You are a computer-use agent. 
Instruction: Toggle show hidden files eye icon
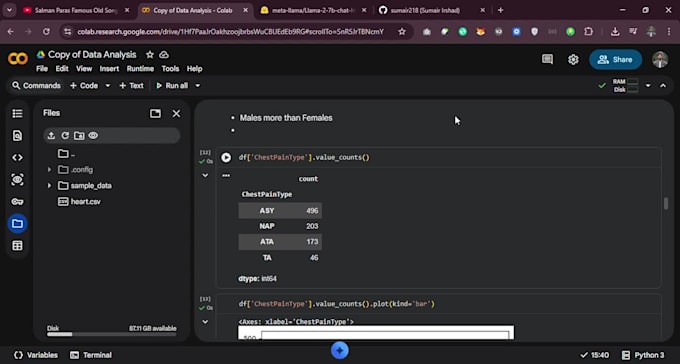pos(93,135)
